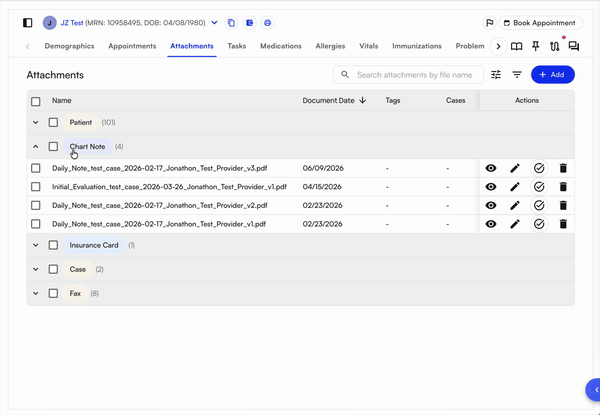Sort by Document Date column
Image resolution: width=600 pixels, height=415 pixels.
(x=334, y=101)
